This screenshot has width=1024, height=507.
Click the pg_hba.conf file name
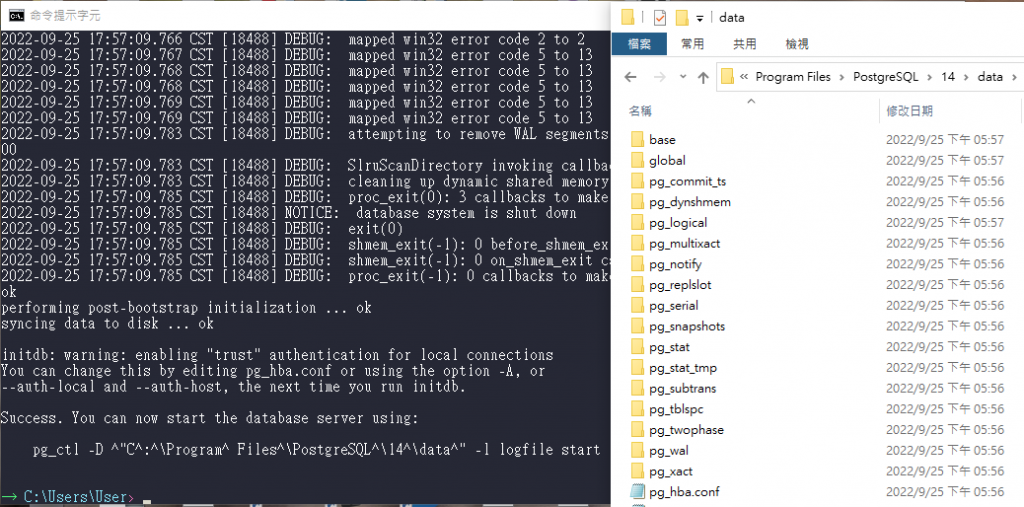coord(684,491)
